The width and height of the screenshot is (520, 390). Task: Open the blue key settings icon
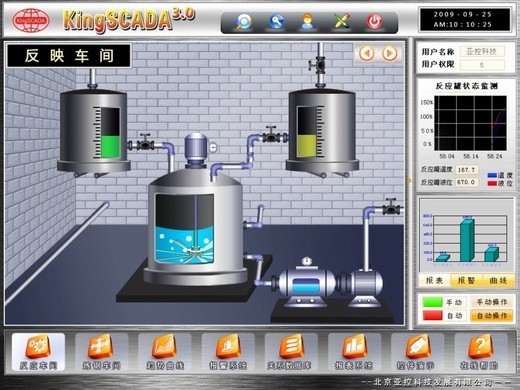click(x=277, y=22)
